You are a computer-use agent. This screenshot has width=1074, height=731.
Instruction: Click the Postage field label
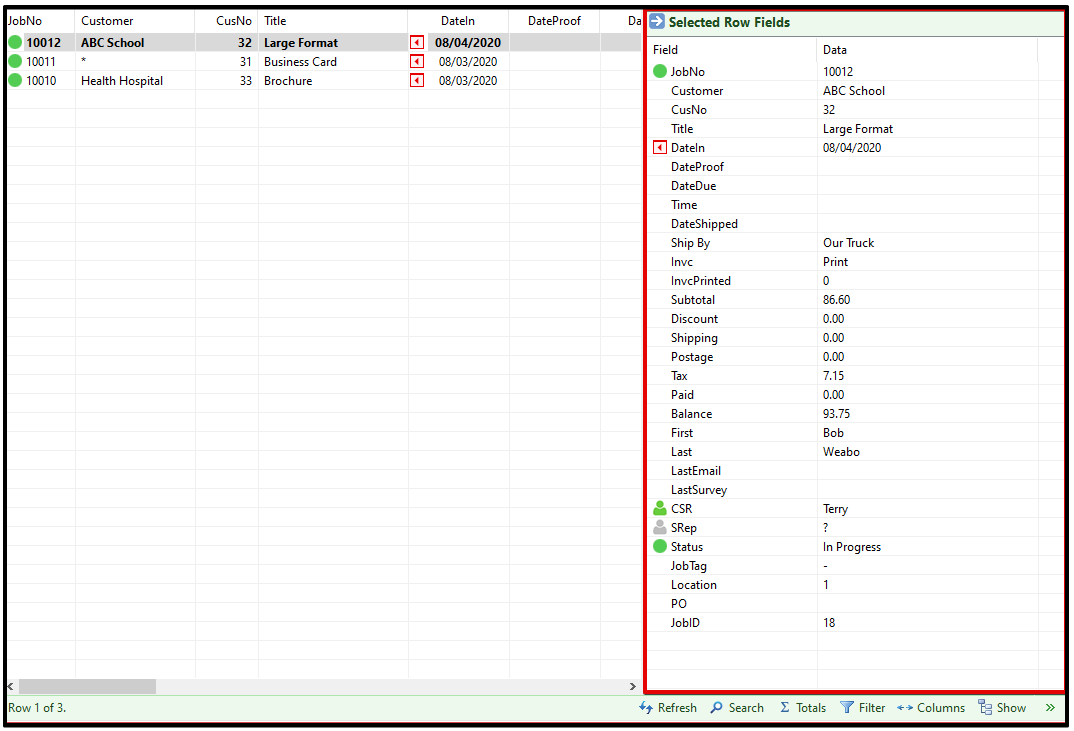692,357
